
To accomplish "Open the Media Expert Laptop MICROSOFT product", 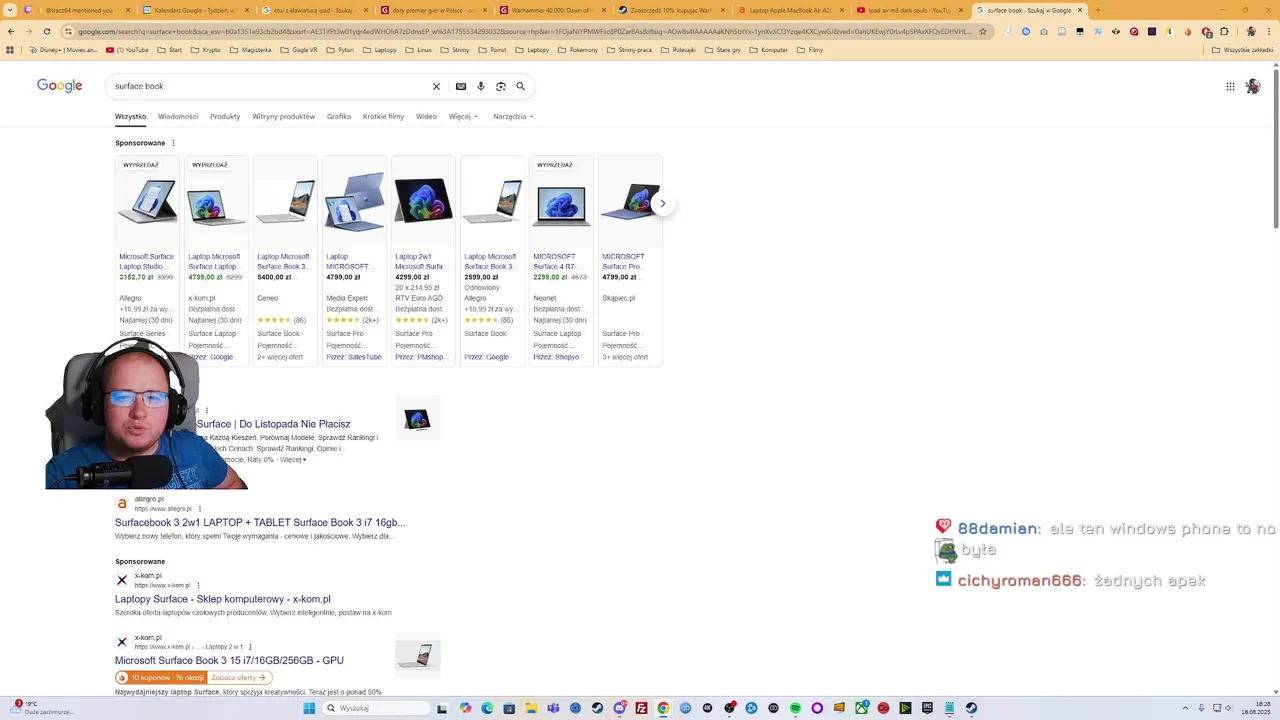I will click(354, 262).
